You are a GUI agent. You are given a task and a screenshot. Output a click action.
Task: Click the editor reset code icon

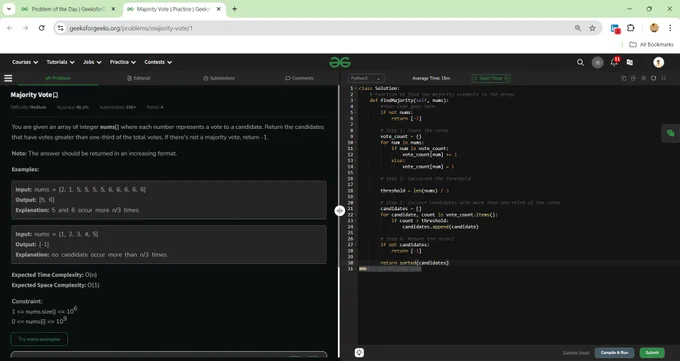click(653, 78)
